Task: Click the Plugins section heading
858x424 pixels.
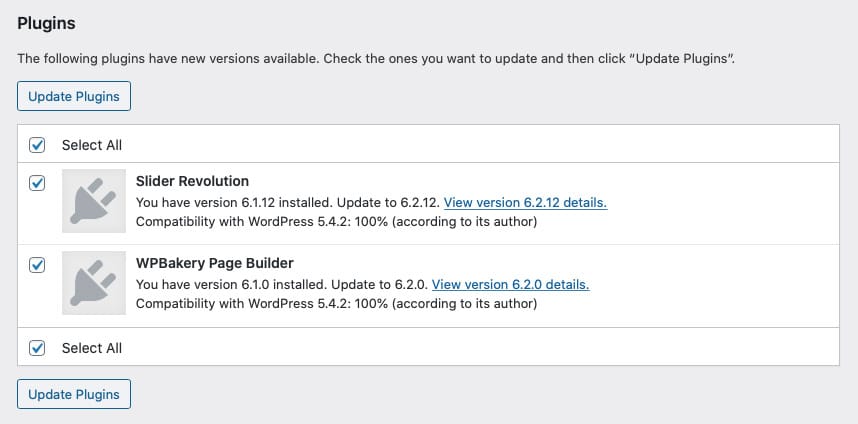Action: tap(46, 21)
